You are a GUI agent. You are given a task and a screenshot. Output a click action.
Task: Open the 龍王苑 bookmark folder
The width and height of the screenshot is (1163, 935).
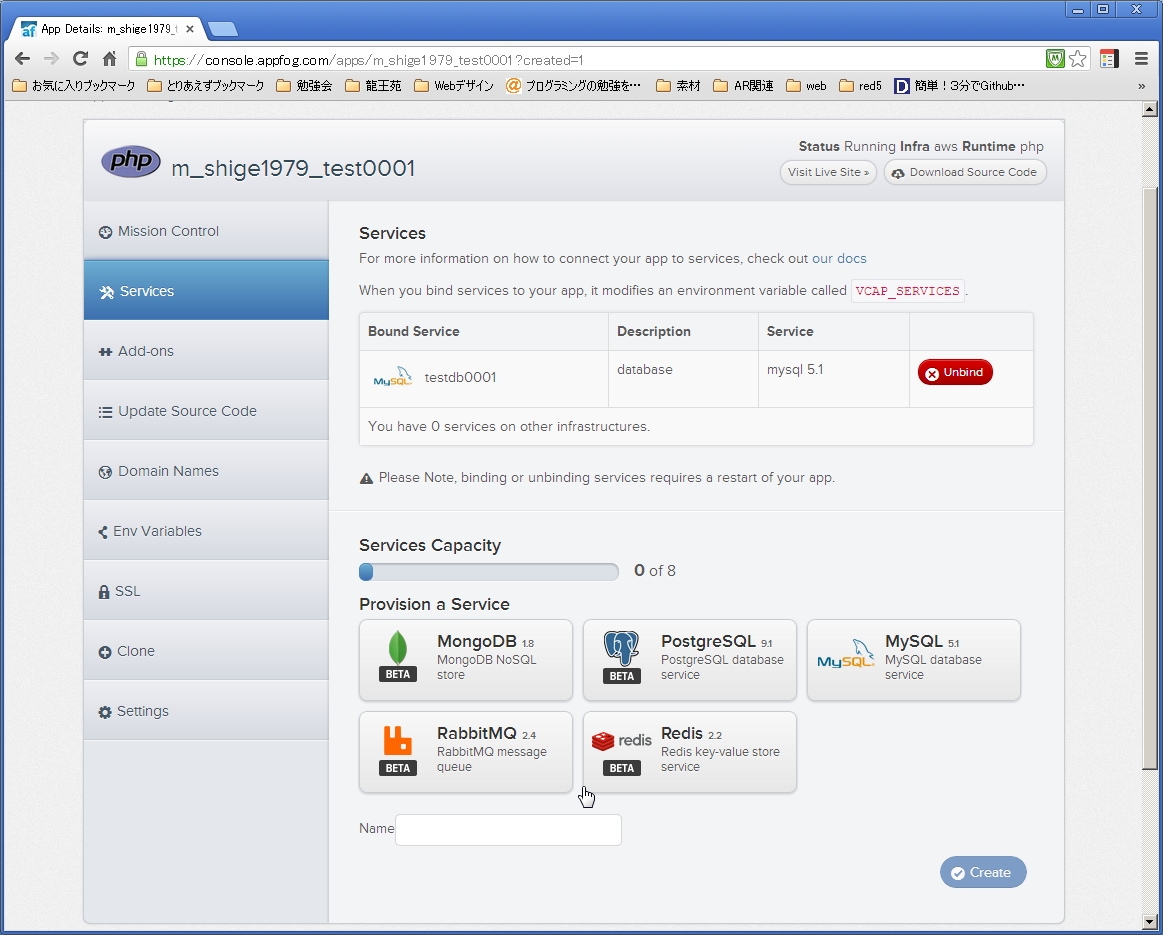[x=373, y=86]
